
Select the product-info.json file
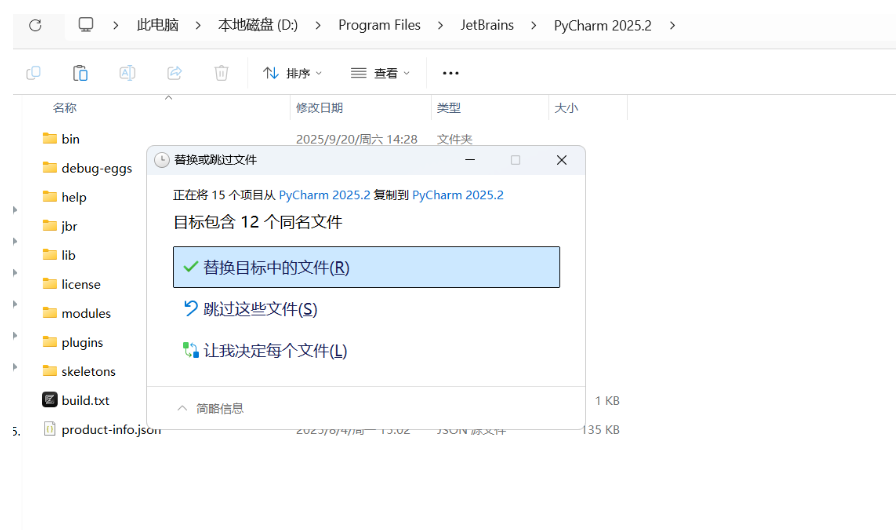coord(102,429)
